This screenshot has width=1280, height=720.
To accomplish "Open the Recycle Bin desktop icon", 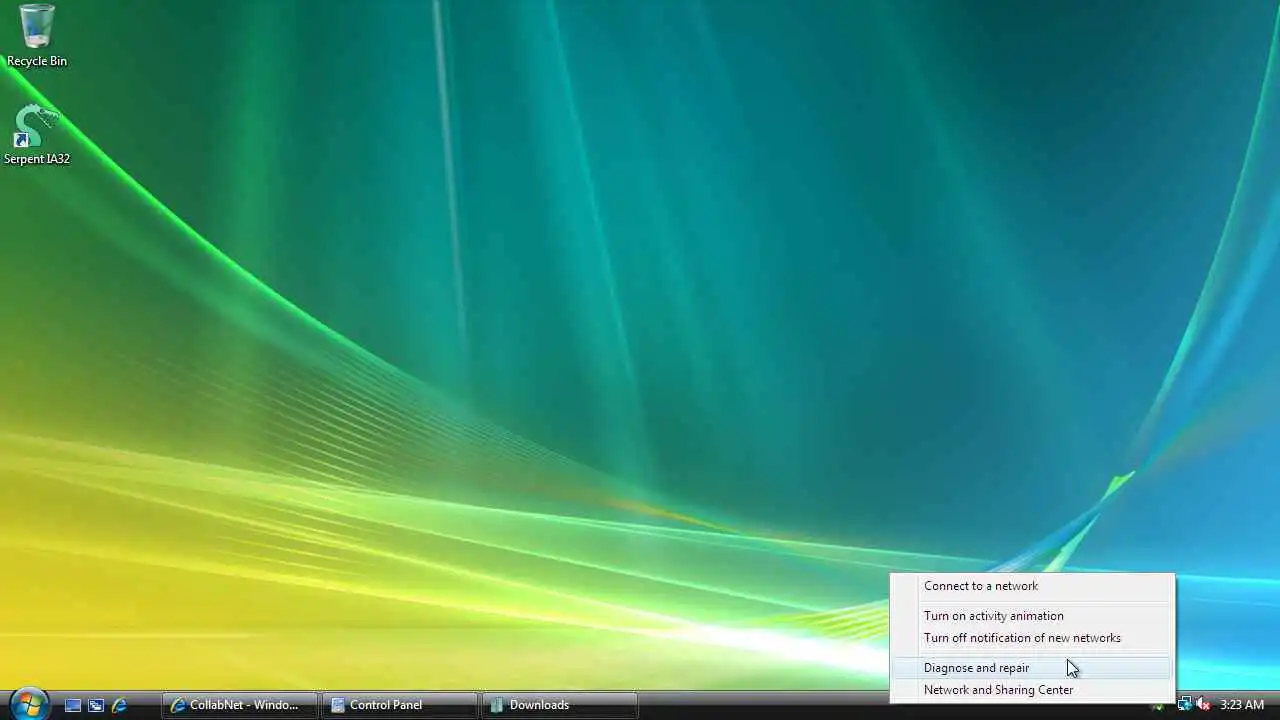I will click(x=37, y=36).
